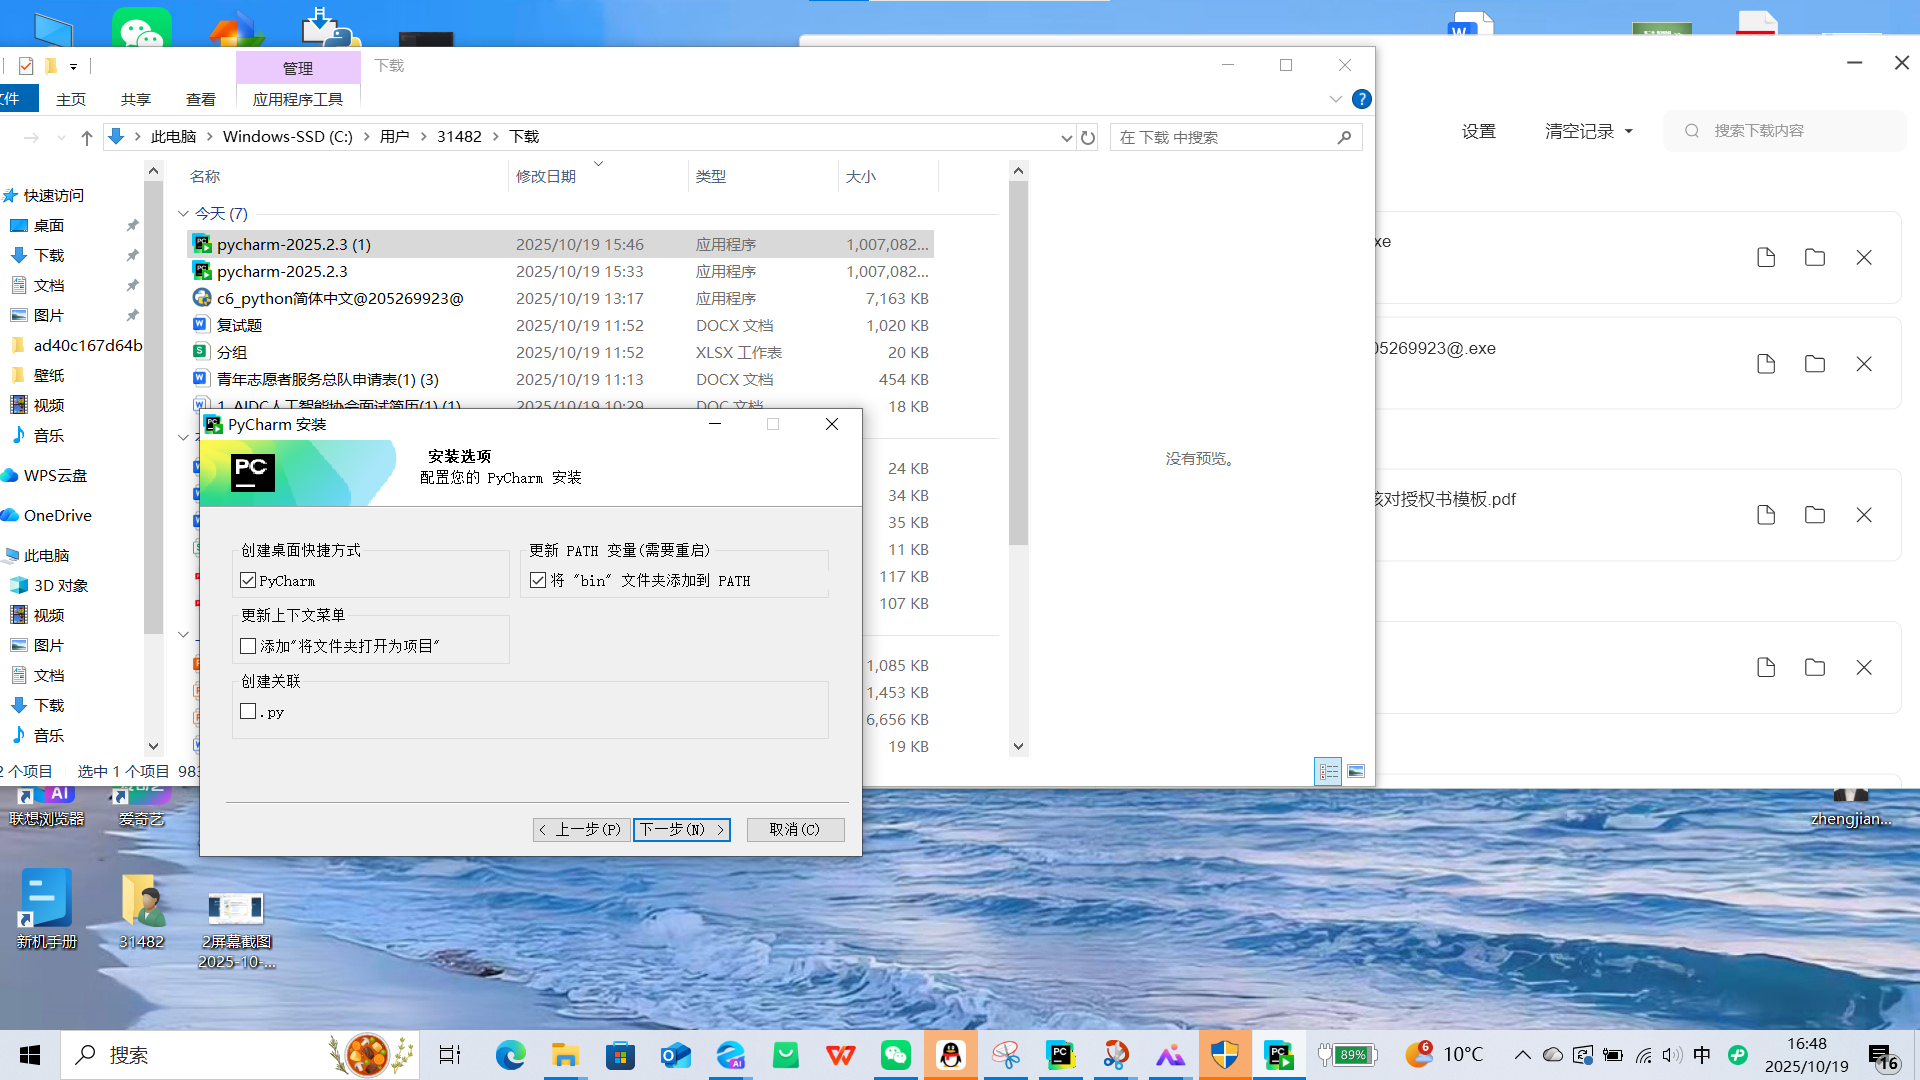The height and width of the screenshot is (1080, 1920).
Task: Collapse the 今天 (7) file group
Action: [x=183, y=213]
